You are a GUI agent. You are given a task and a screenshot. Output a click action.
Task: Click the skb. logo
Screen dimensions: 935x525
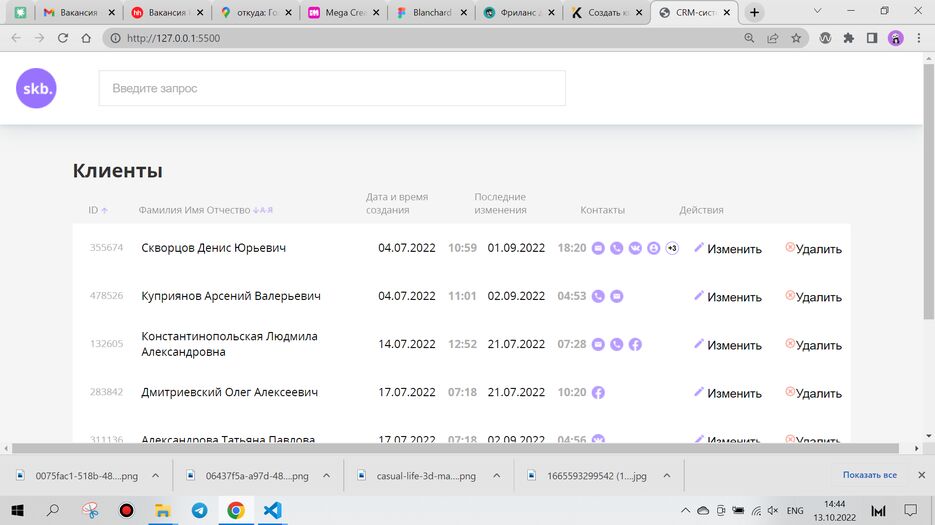click(x=36, y=88)
